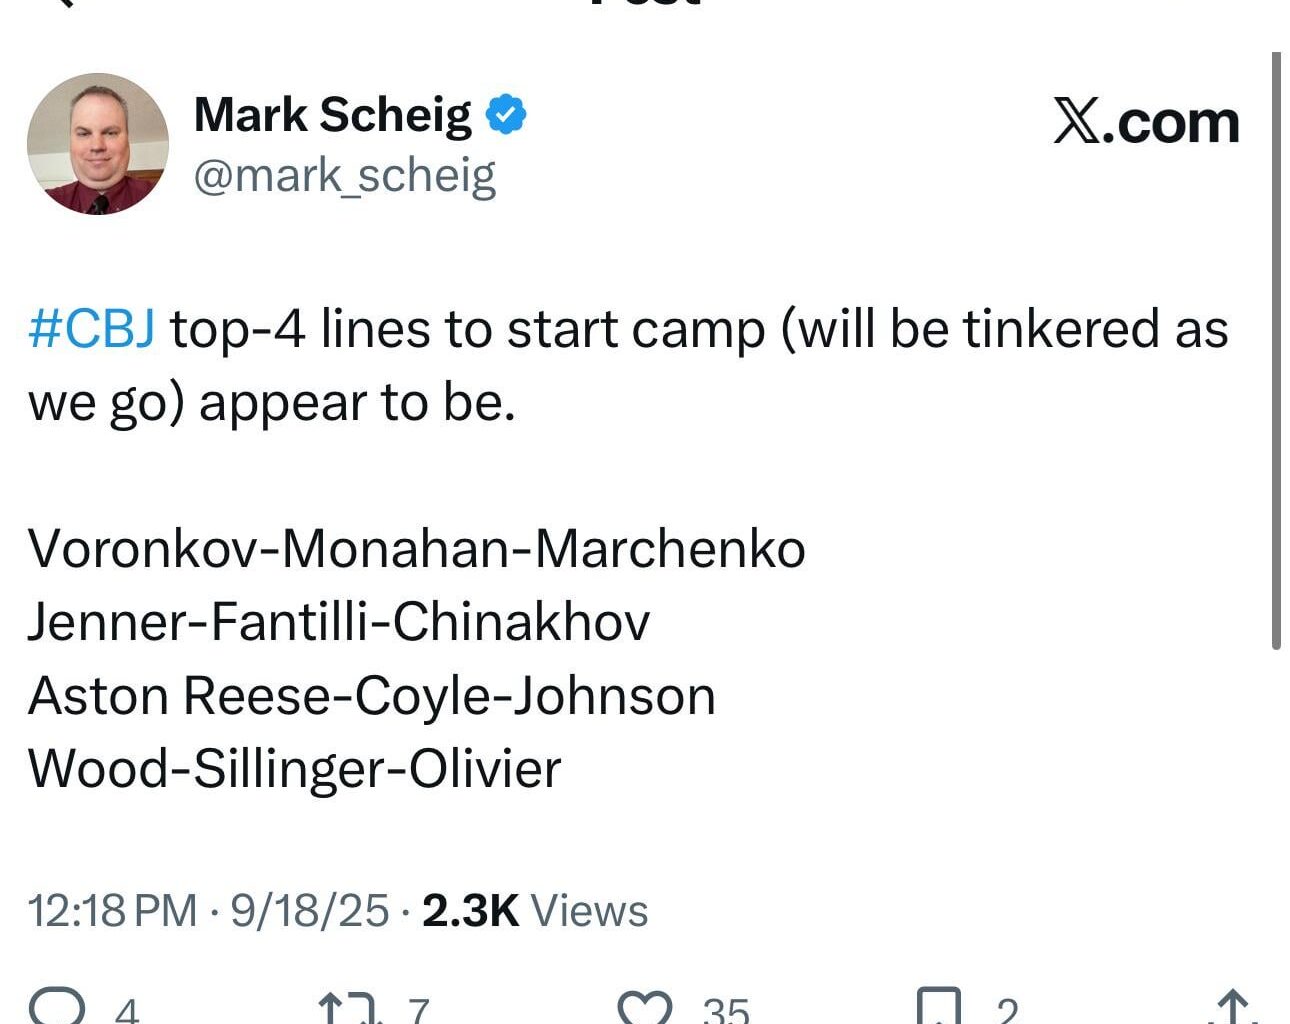Toggle the bookmark state of the post
This screenshot has width=1290, height=1024.
(938, 1008)
